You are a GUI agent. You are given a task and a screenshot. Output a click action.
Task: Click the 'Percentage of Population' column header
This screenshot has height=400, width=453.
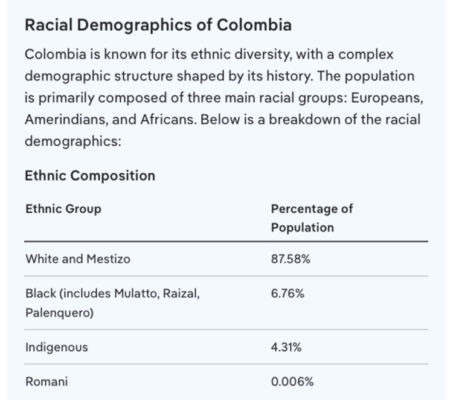[x=312, y=218]
